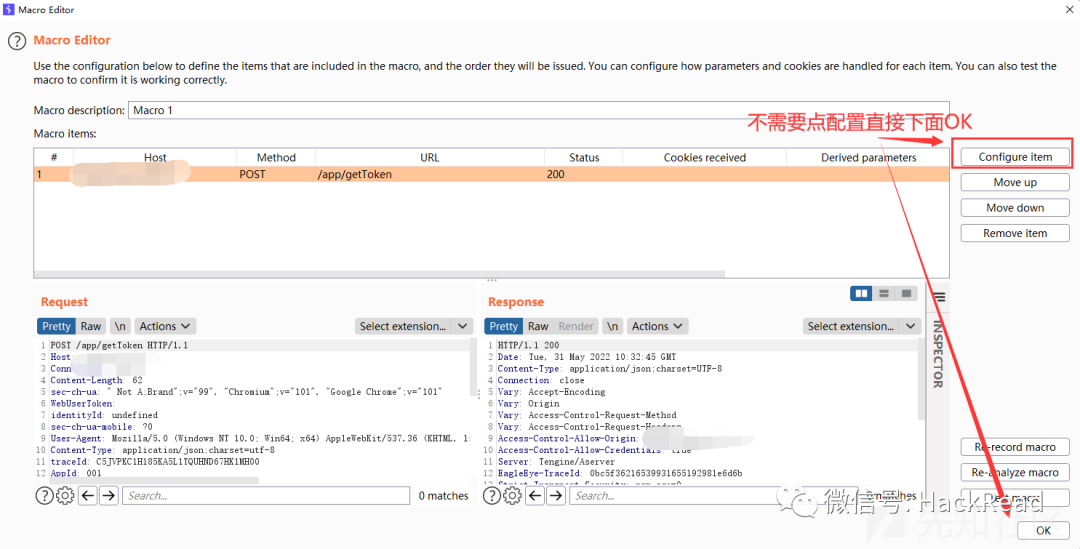This screenshot has width=1080, height=549.
Task: Open the Macro Editor help icon
Action: (17, 41)
